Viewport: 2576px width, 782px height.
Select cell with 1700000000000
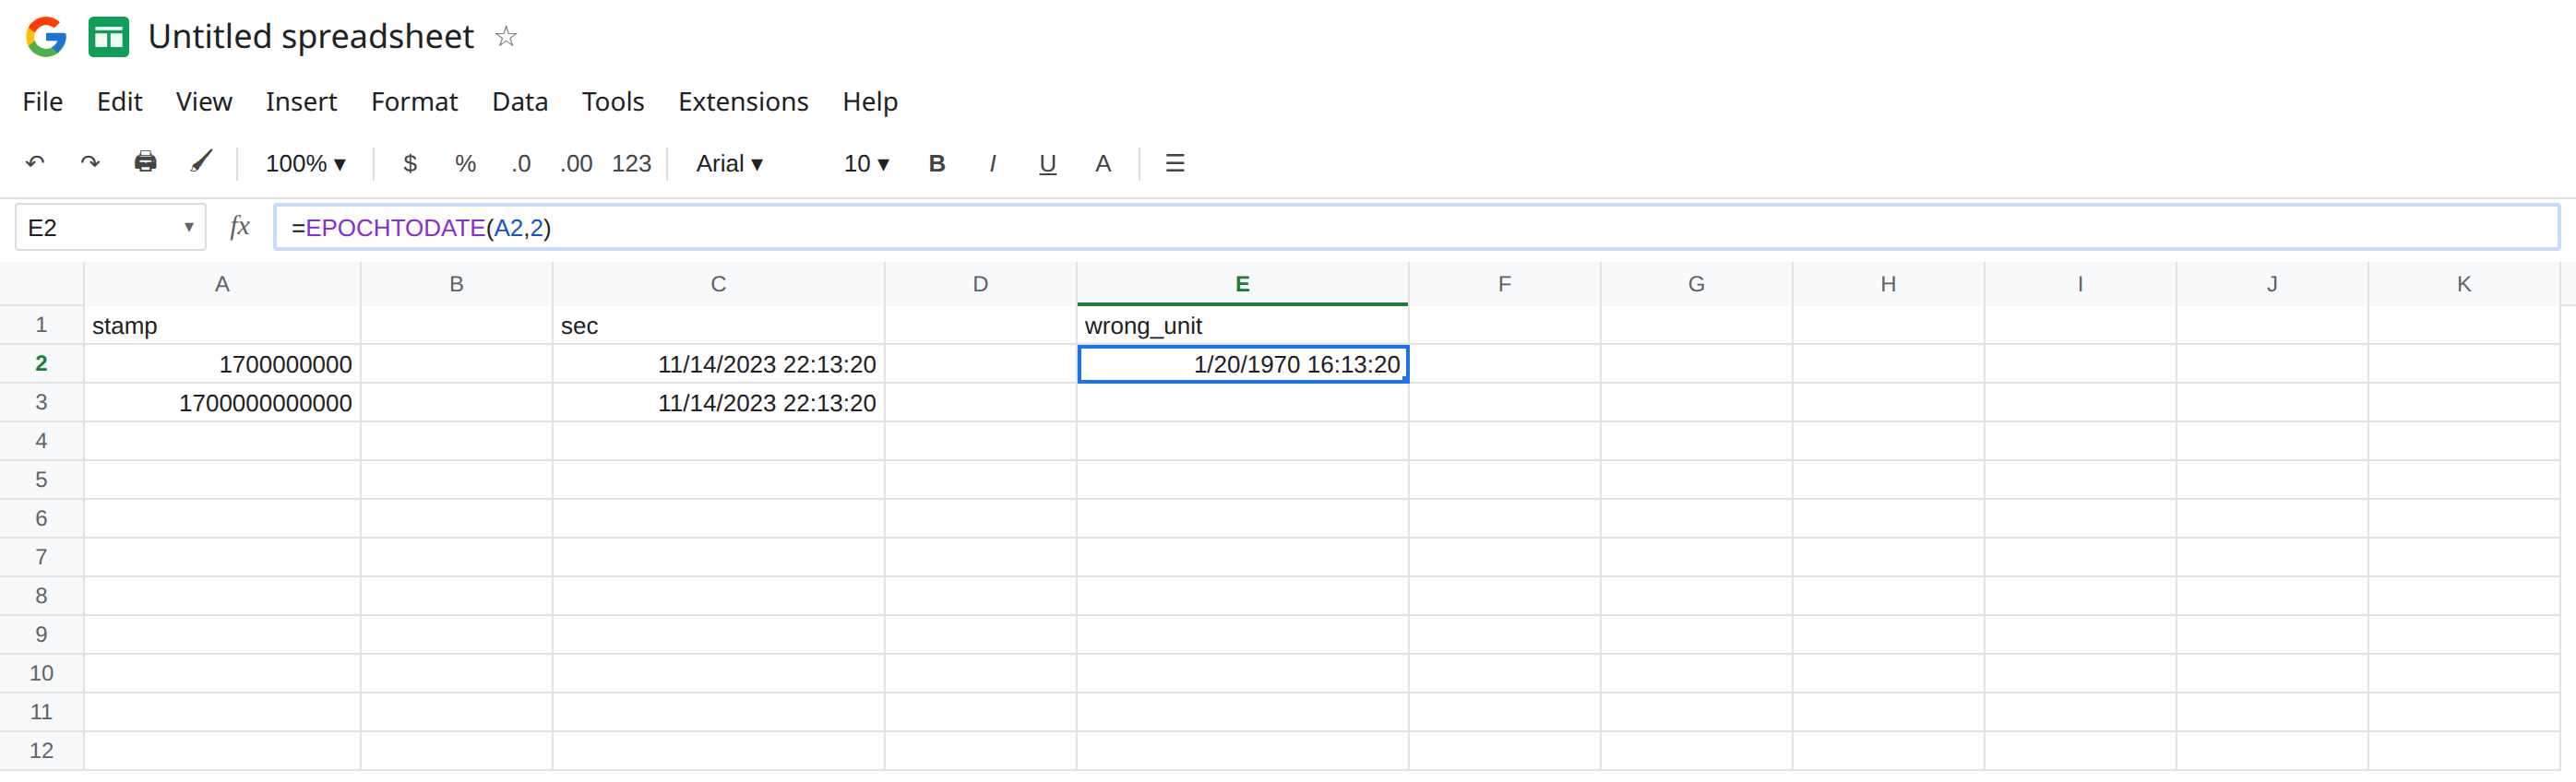pos(222,403)
